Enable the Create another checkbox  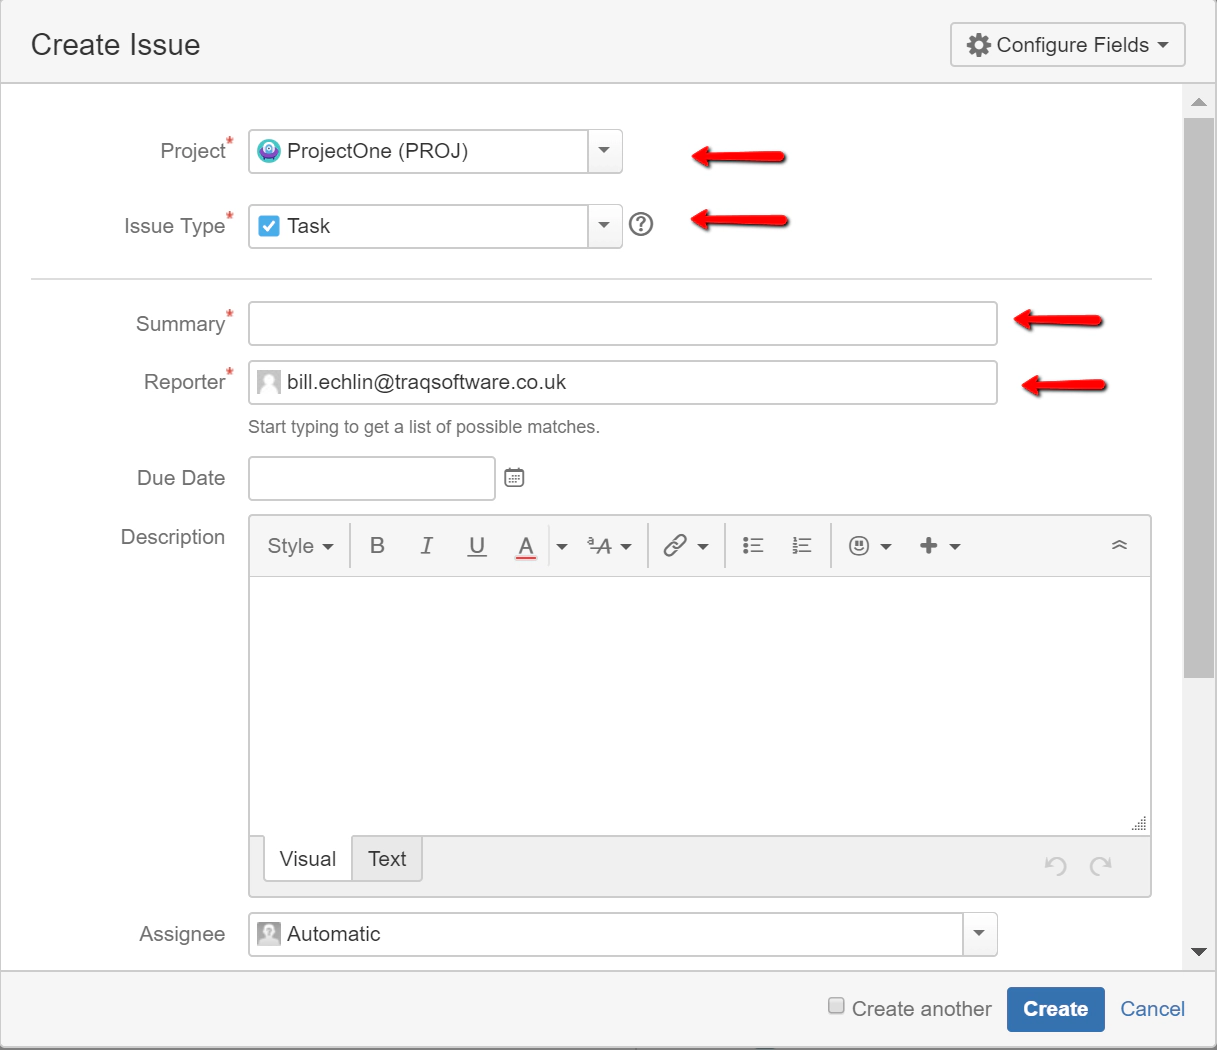click(x=836, y=1005)
